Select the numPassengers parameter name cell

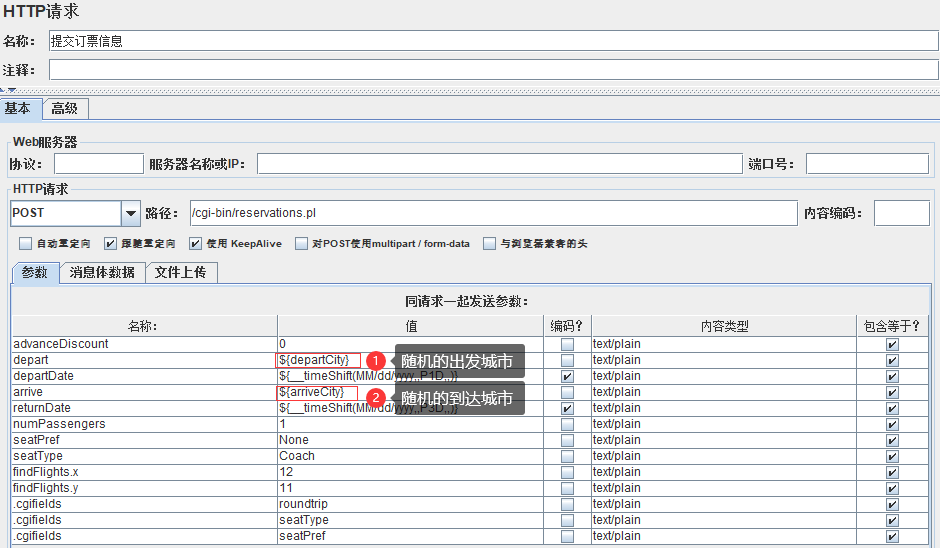144,424
